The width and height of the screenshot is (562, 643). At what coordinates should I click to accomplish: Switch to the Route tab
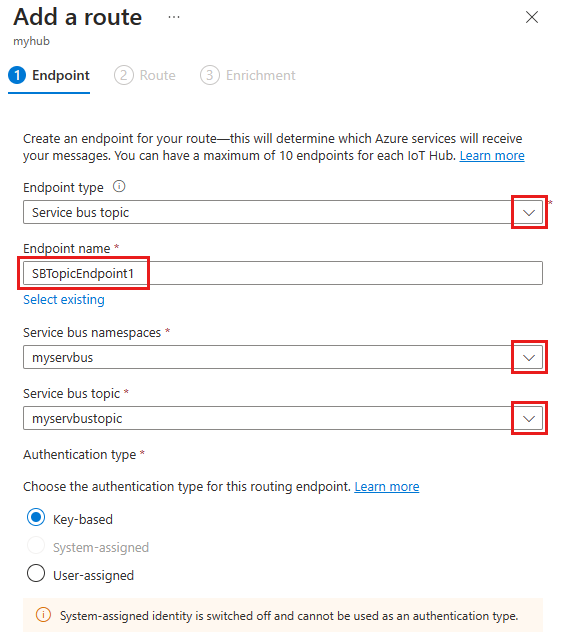[x=145, y=75]
